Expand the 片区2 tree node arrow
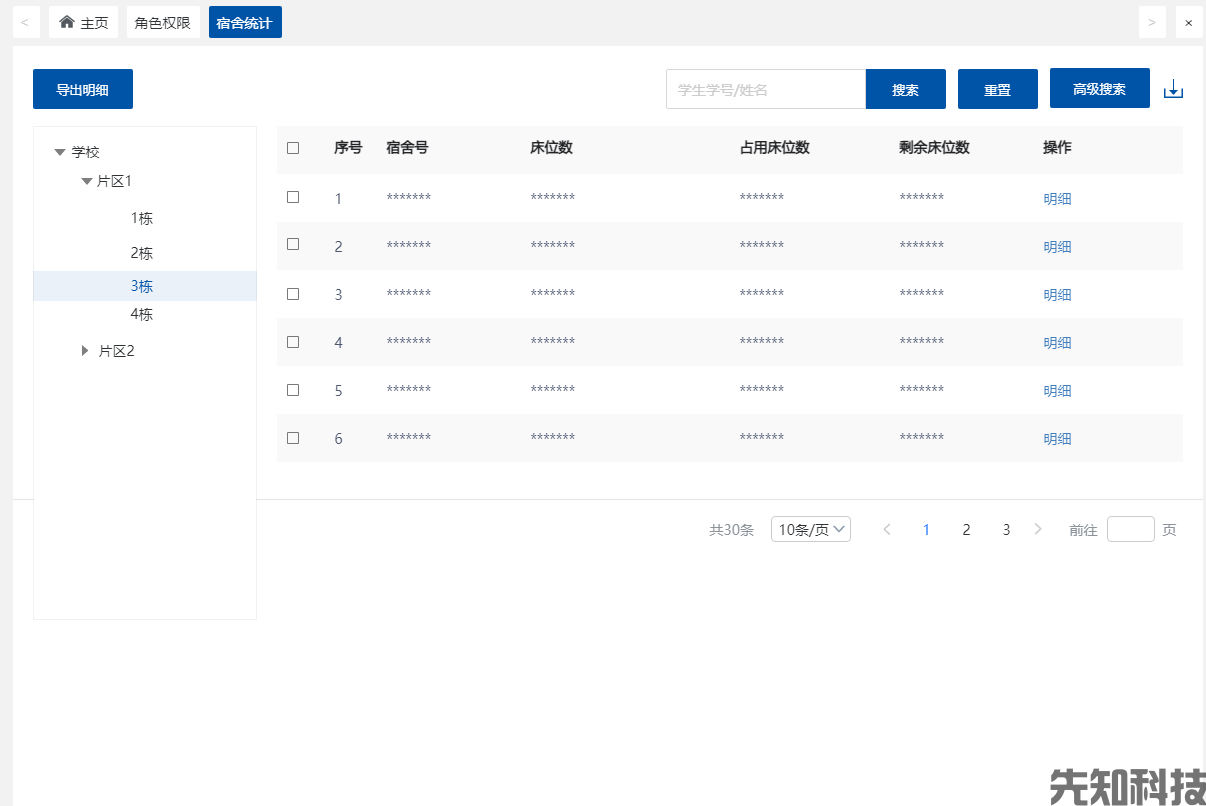 (85, 351)
